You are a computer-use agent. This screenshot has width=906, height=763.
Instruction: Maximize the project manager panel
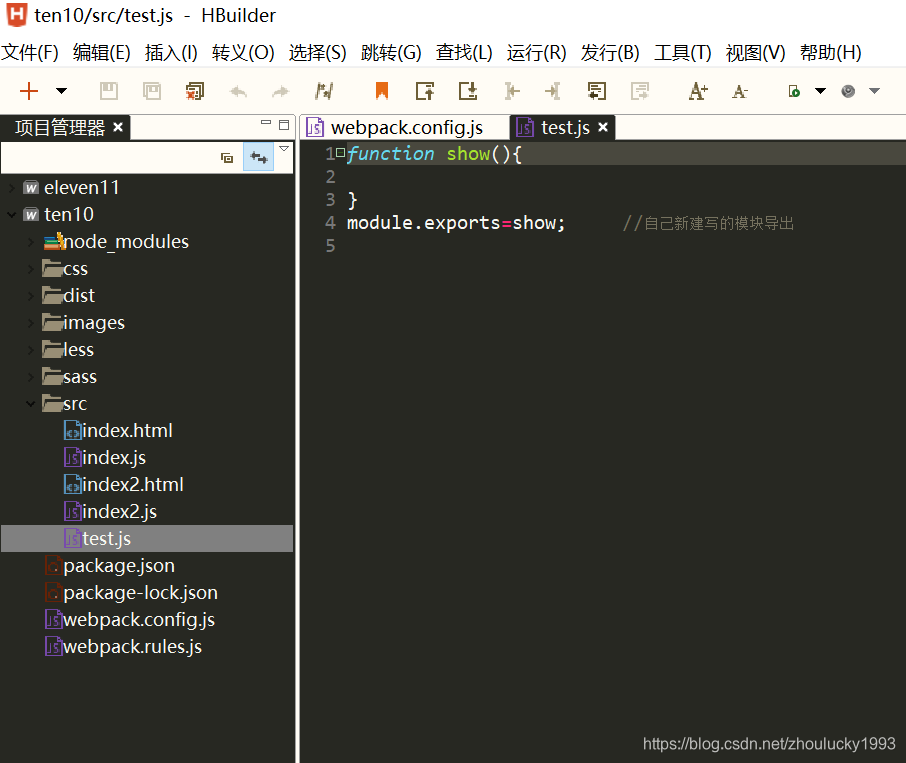[x=284, y=125]
